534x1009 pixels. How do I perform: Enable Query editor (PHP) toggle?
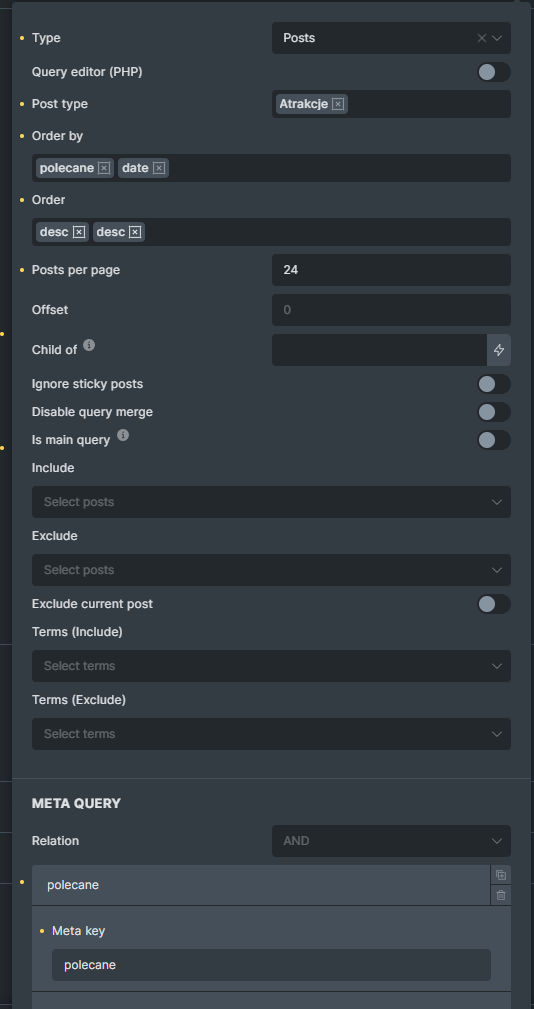[493, 72]
